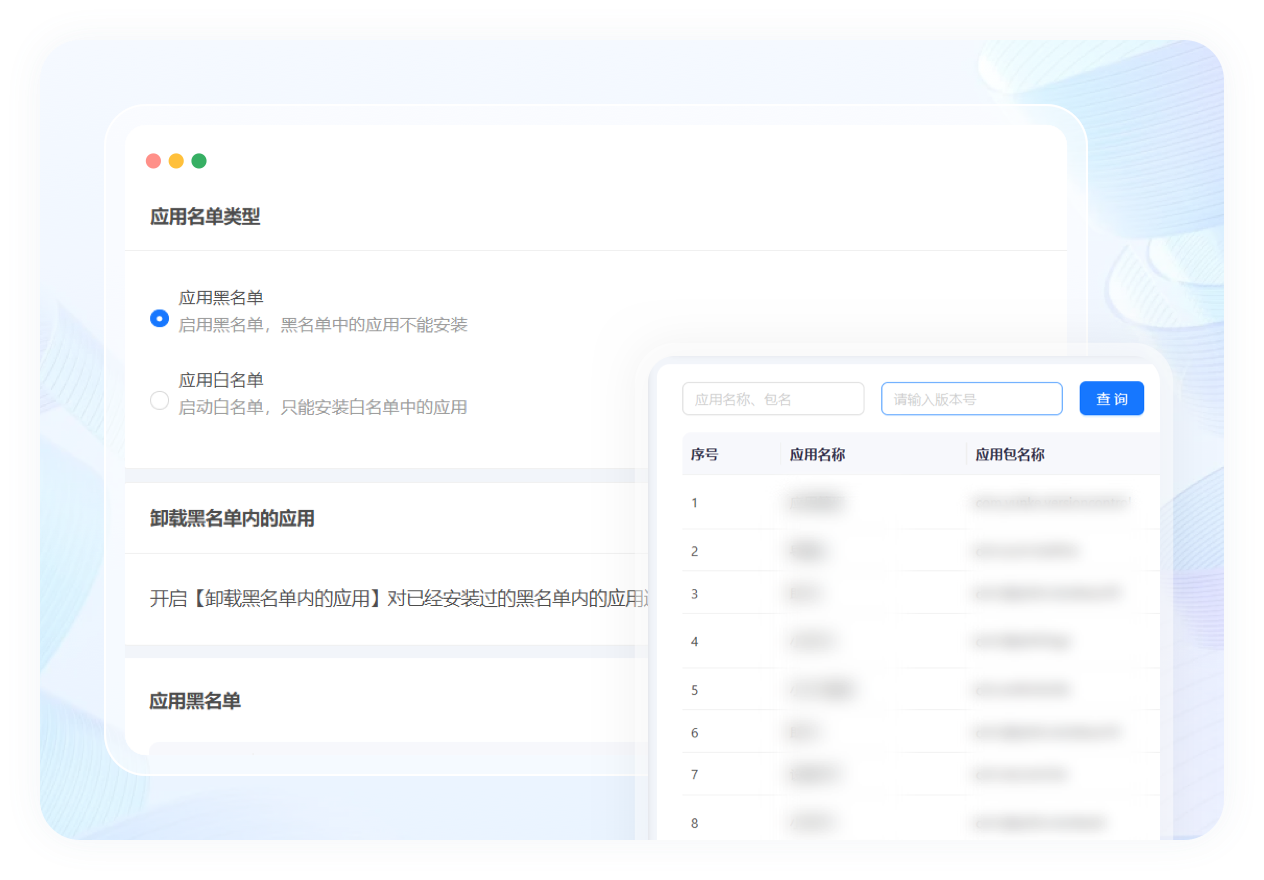Select table row with 序号 3
Screen dimensions: 1264x880
pos(920,594)
